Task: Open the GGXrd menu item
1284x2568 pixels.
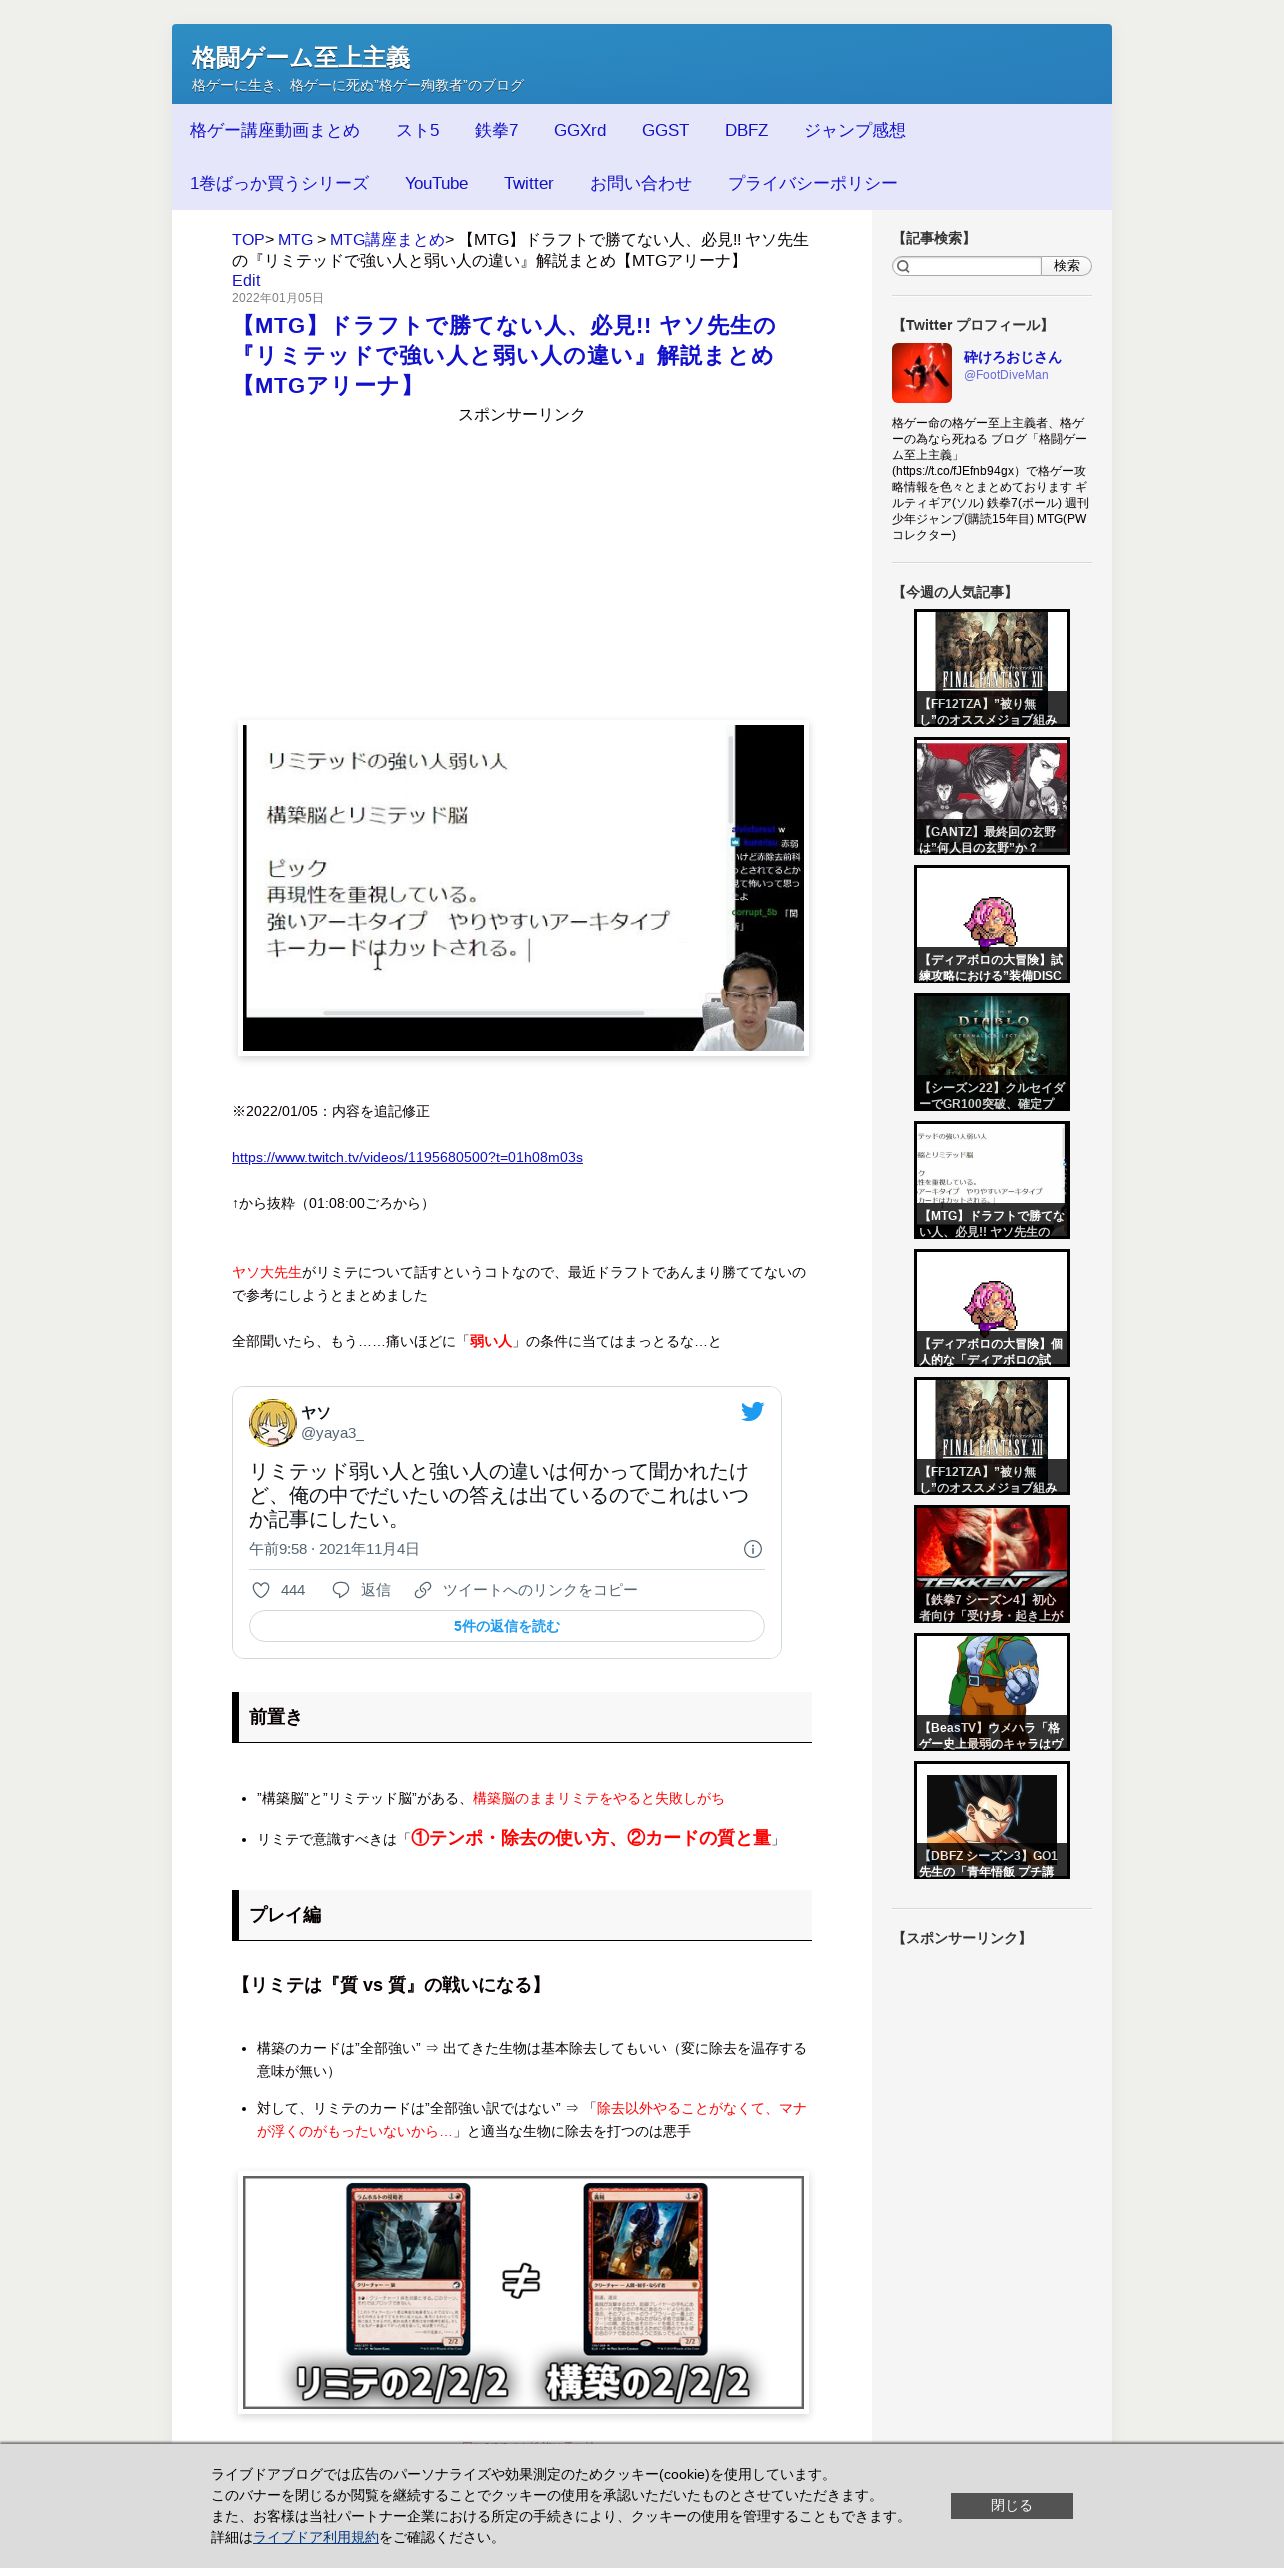Action: tap(580, 130)
